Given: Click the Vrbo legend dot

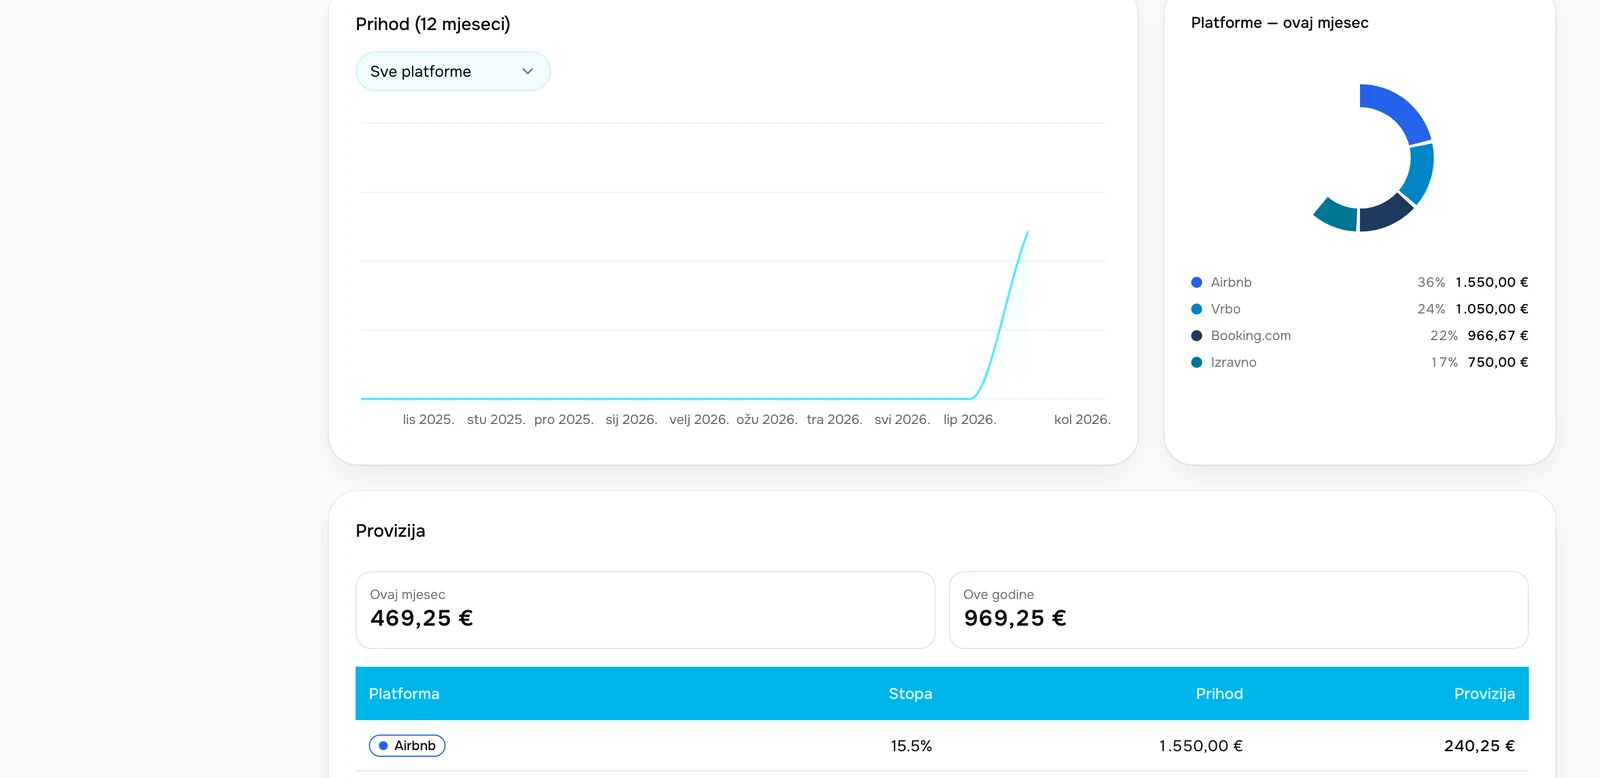Looking at the screenshot, I should [1196, 309].
